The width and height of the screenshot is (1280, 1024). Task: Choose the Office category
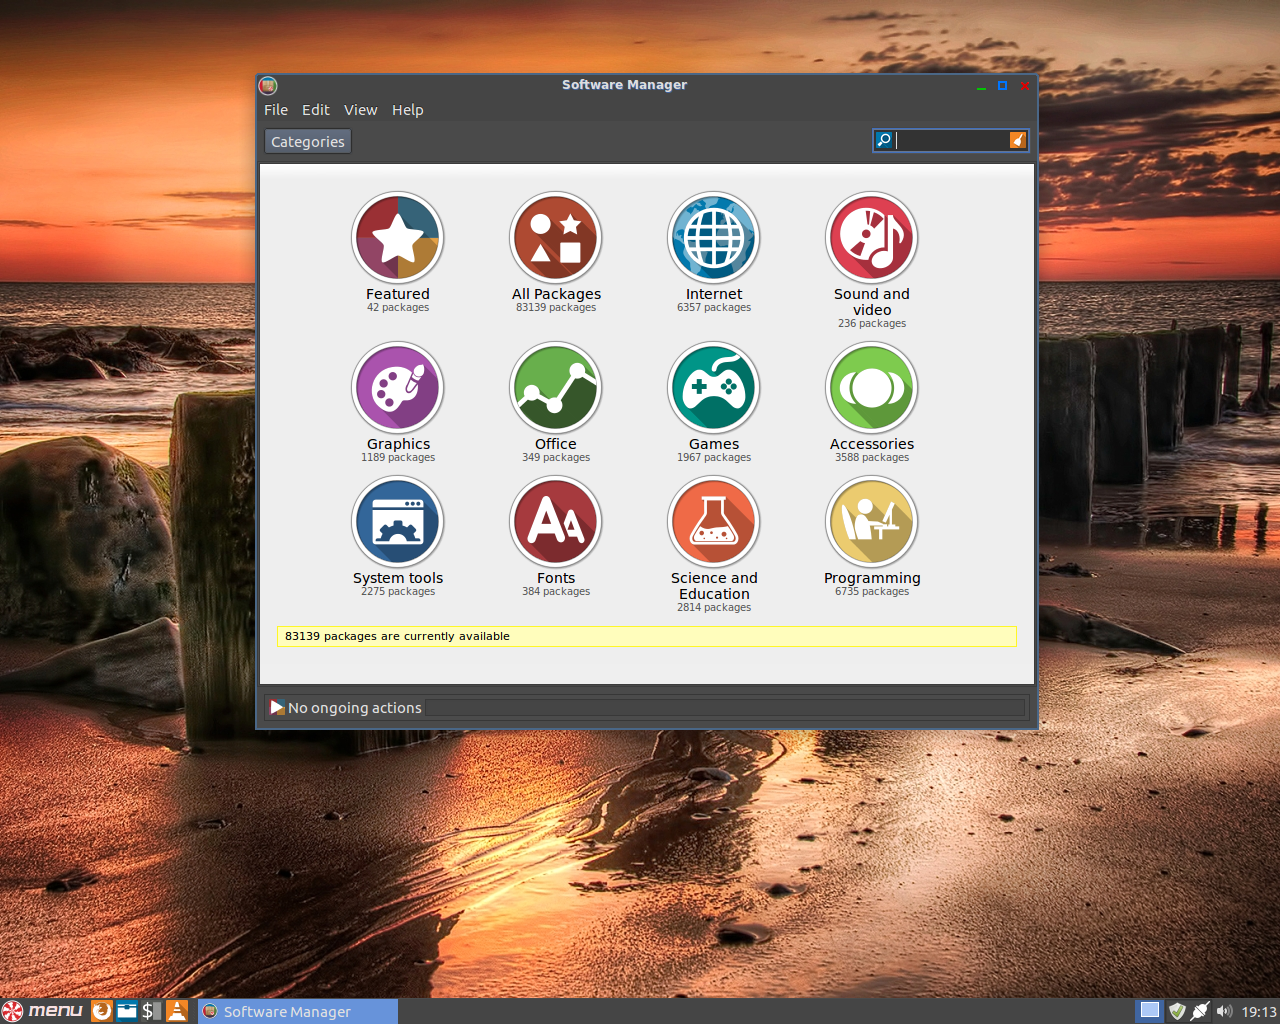pyautogui.click(x=556, y=402)
